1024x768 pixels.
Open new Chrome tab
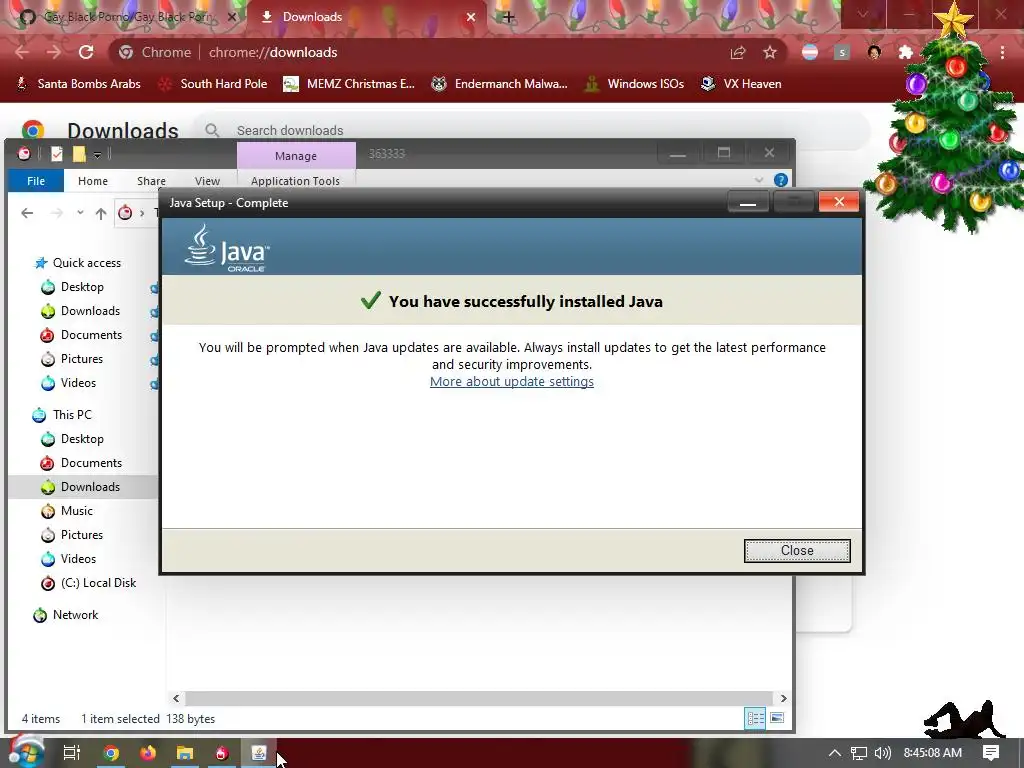[x=508, y=17]
